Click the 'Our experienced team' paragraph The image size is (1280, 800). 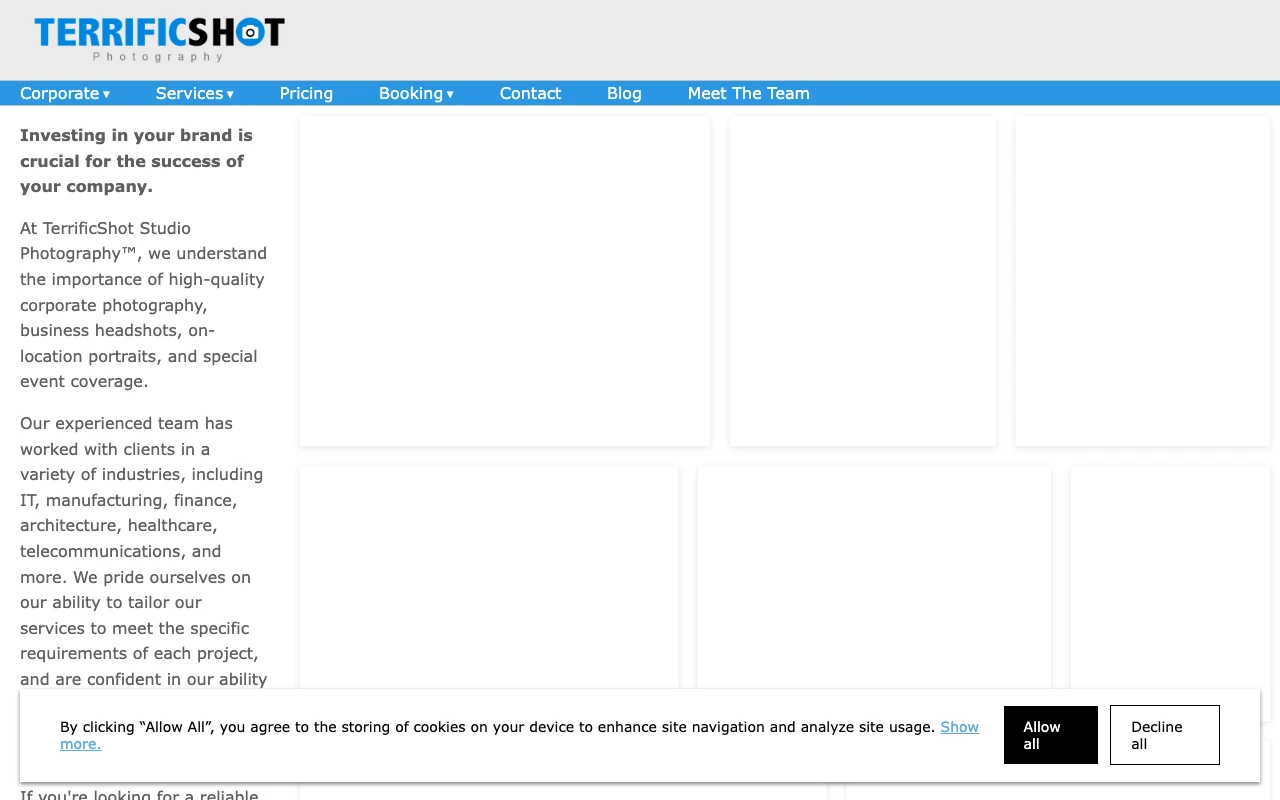[x=144, y=551]
